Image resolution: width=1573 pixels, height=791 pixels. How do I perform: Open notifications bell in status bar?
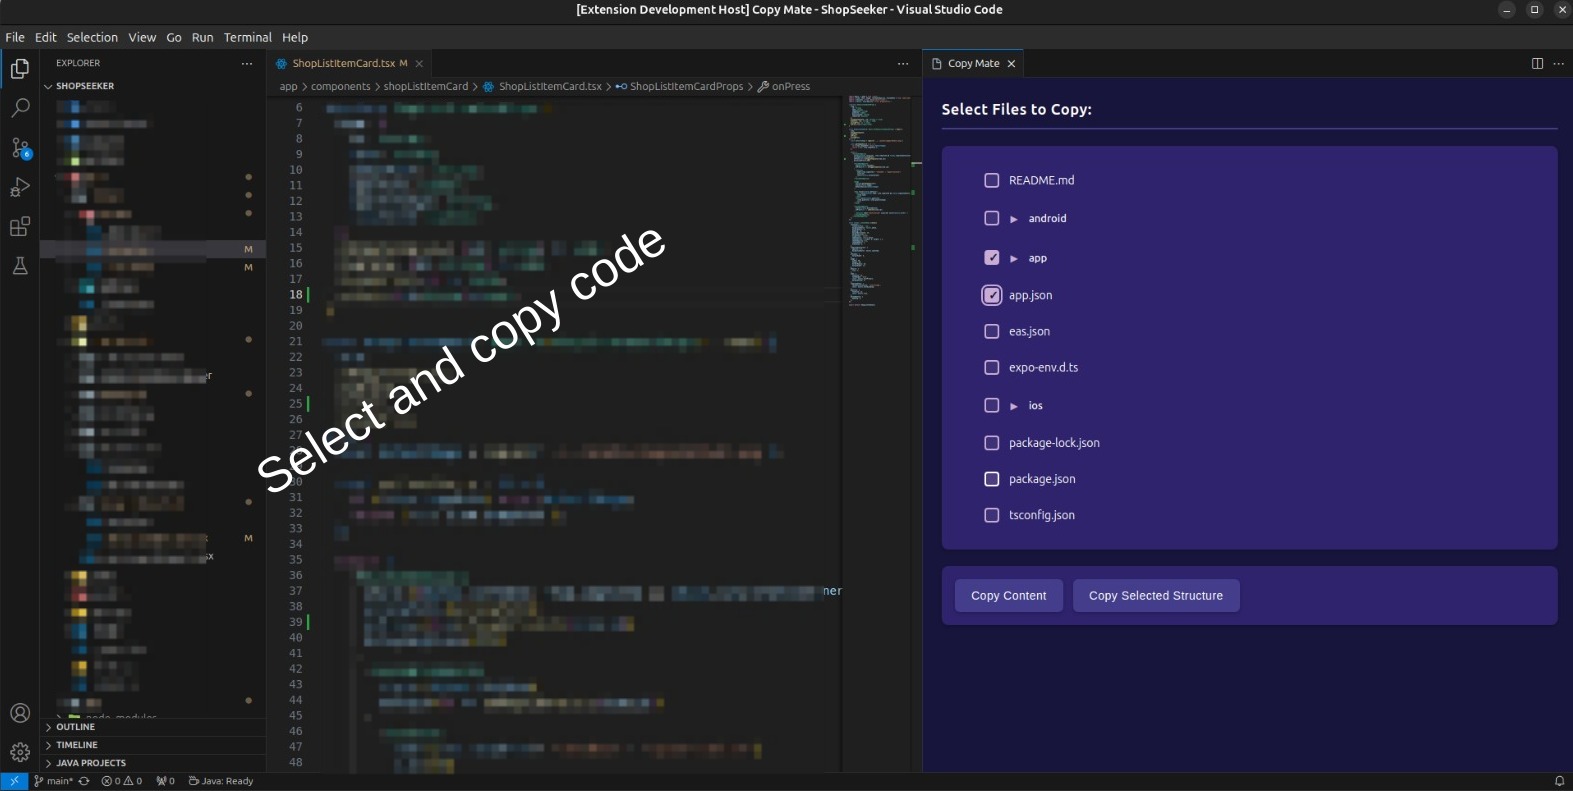[1559, 781]
